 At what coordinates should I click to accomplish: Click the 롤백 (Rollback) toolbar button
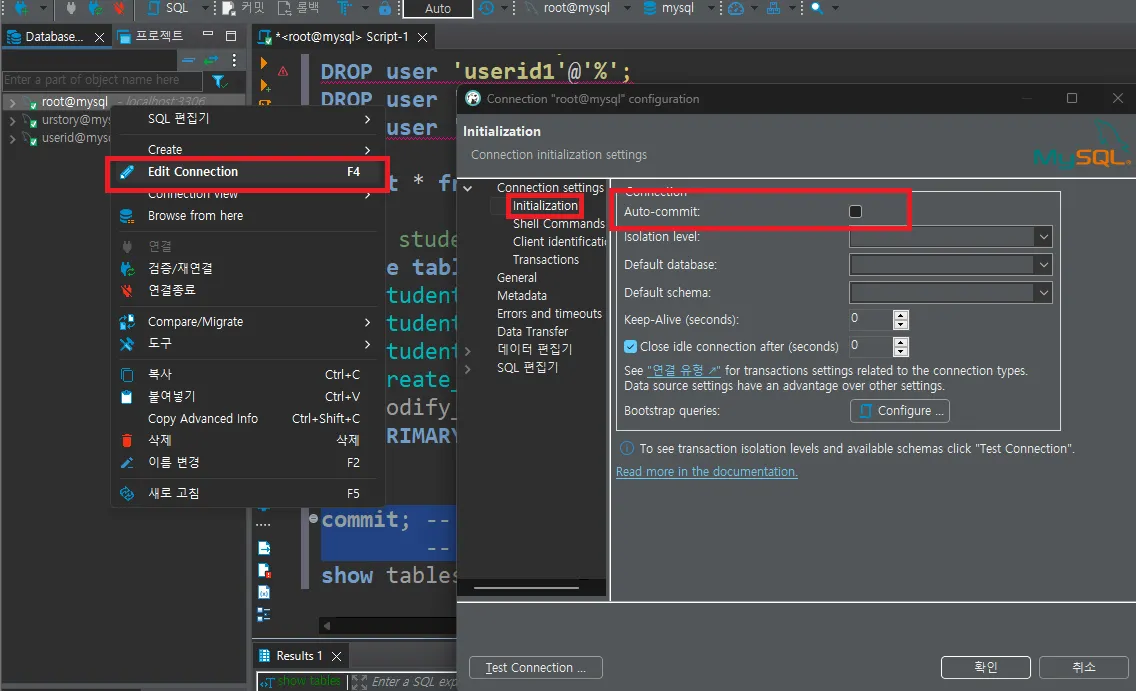pyautogui.click(x=299, y=8)
